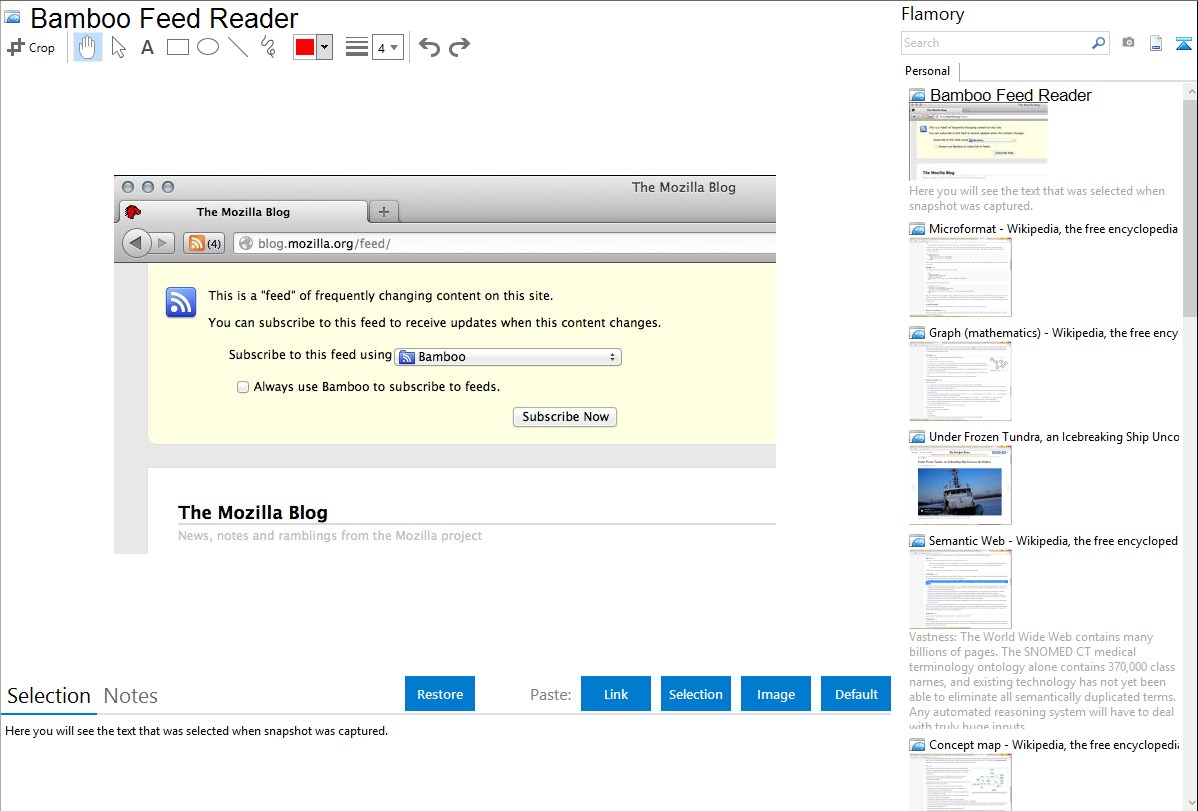This screenshot has height=811, width=1198.
Task: Pick the rectangle shape tool
Action: pyautogui.click(x=177, y=47)
